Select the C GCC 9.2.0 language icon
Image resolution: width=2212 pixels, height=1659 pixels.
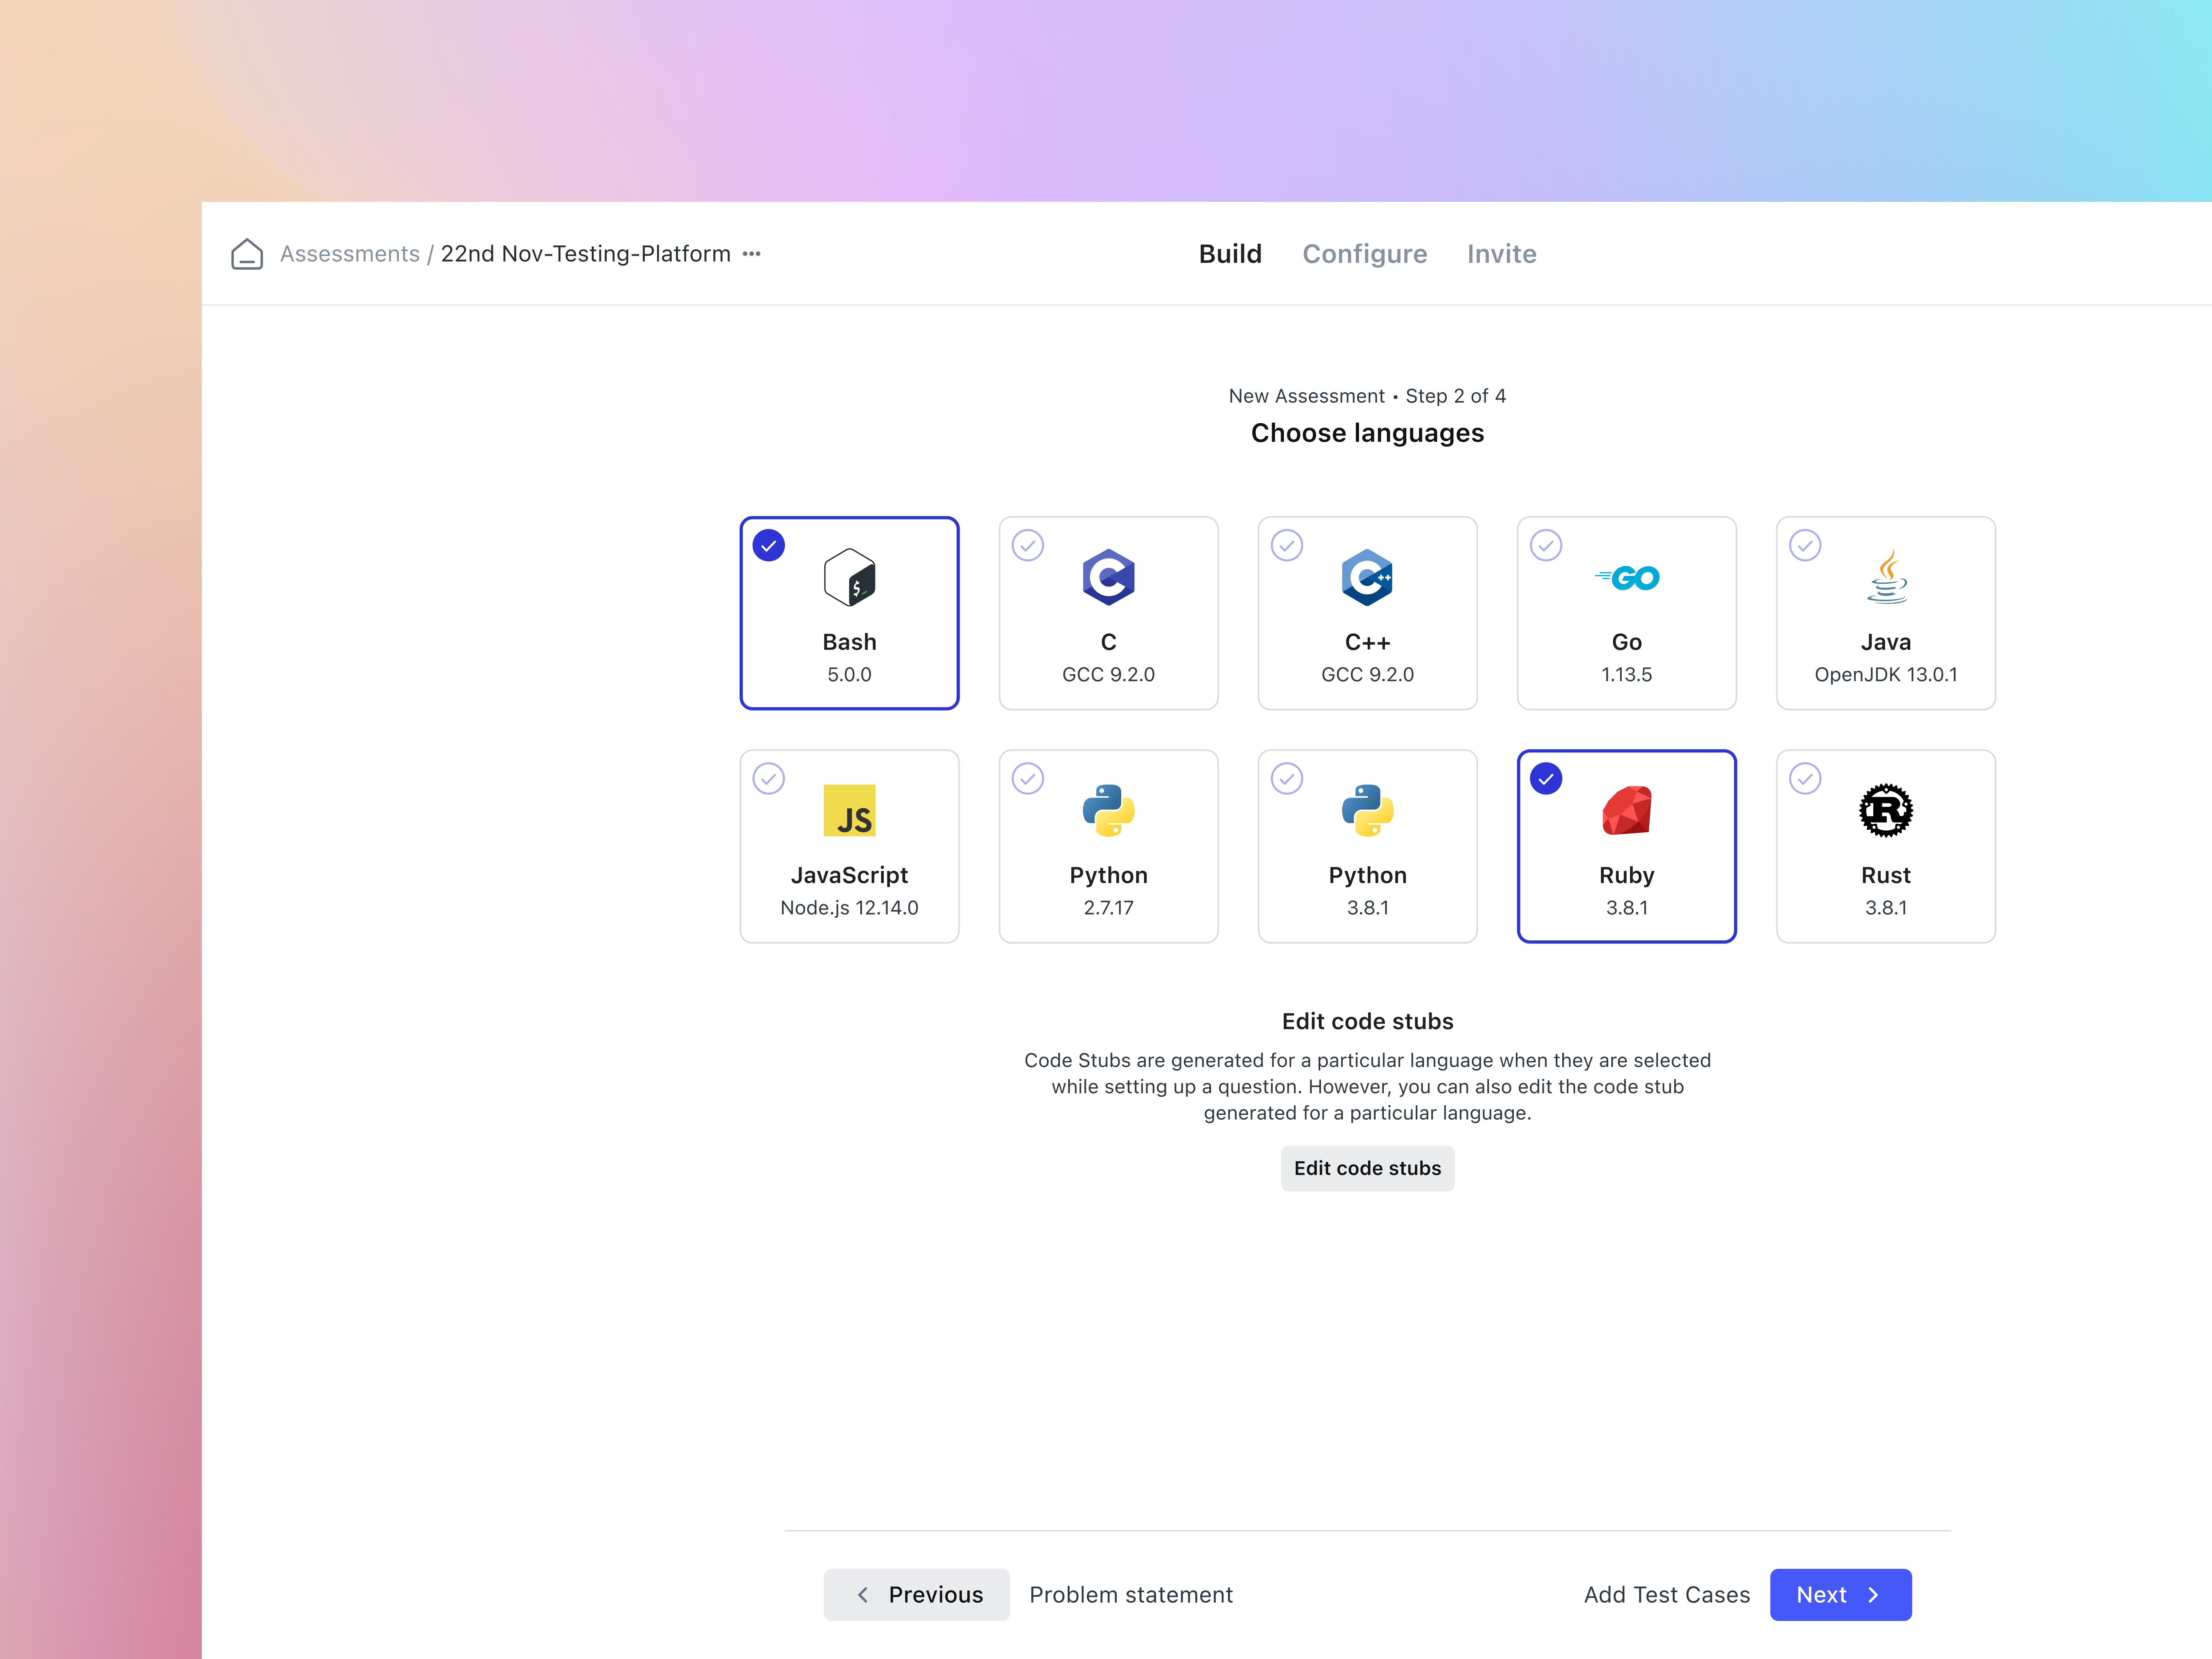[x=1108, y=577]
